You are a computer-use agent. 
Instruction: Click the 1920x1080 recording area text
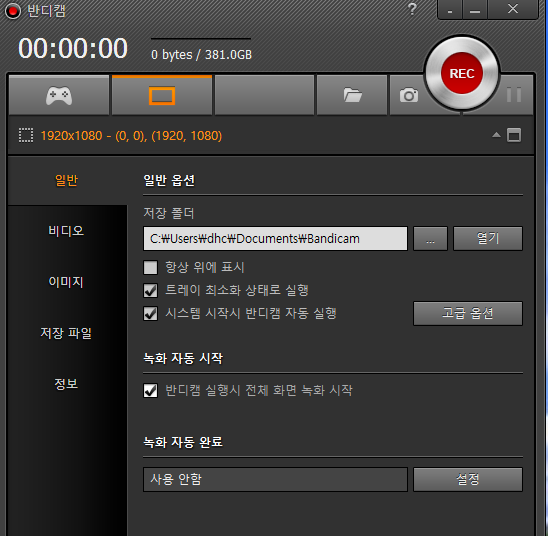coord(131,136)
